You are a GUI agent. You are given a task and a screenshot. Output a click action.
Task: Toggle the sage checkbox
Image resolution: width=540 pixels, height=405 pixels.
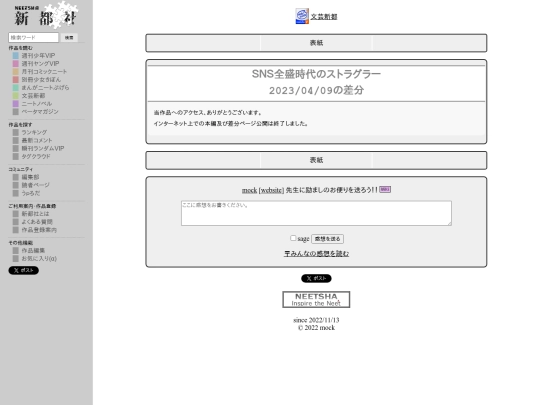[x=293, y=238]
